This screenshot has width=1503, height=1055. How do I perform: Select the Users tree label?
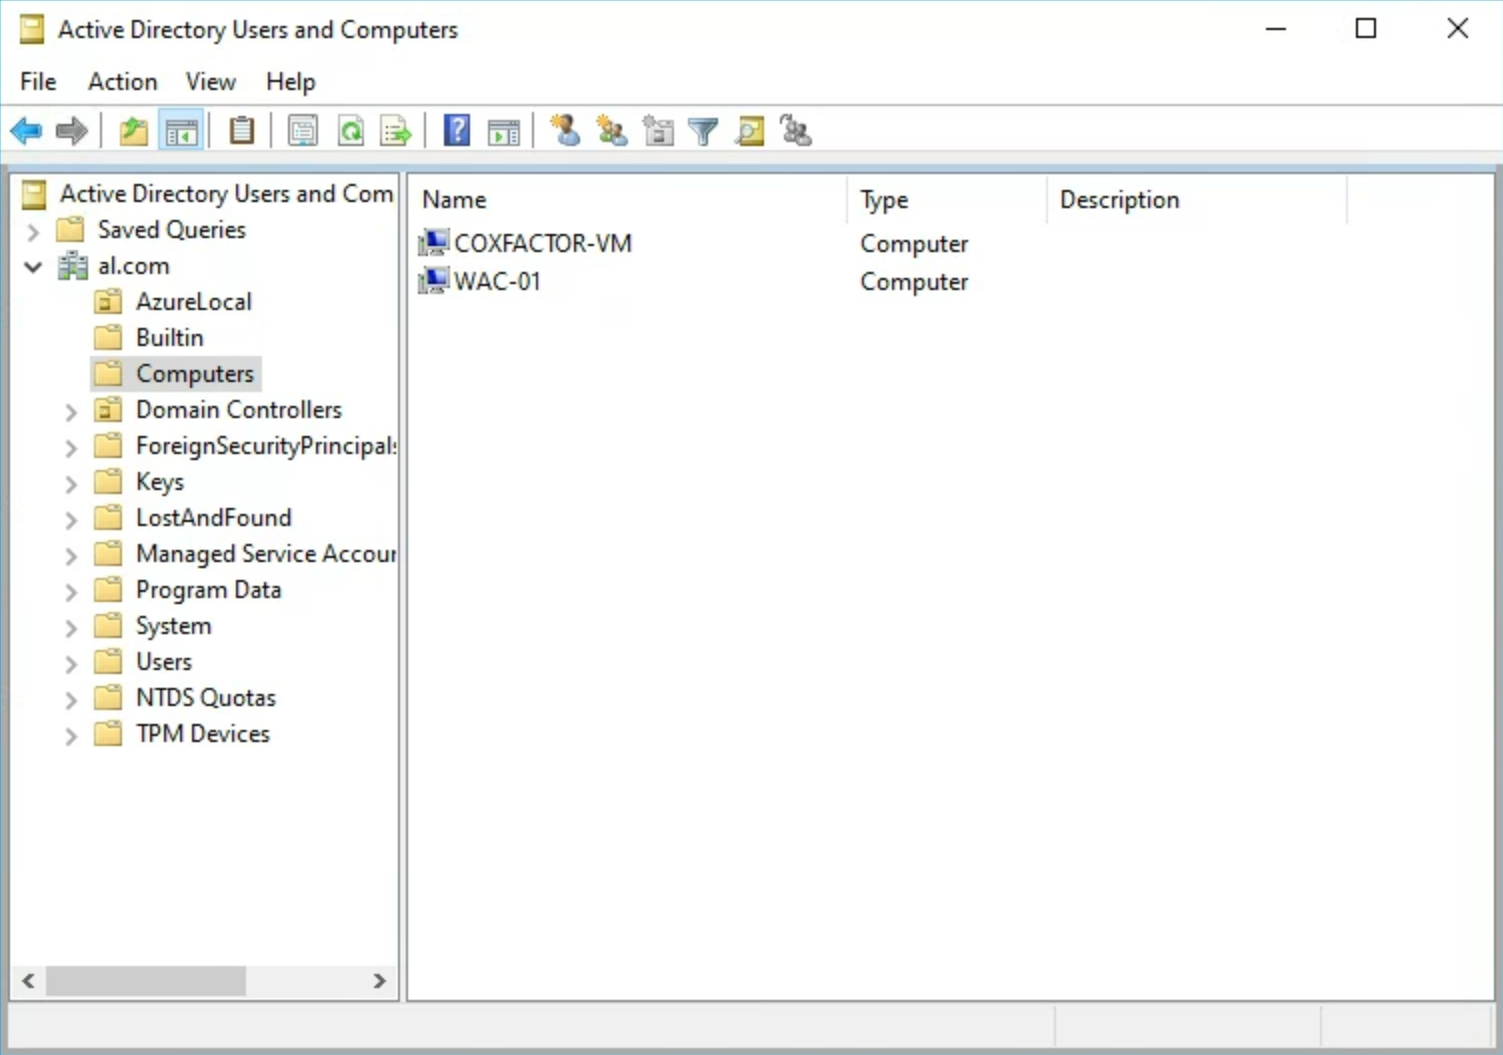pos(164,662)
